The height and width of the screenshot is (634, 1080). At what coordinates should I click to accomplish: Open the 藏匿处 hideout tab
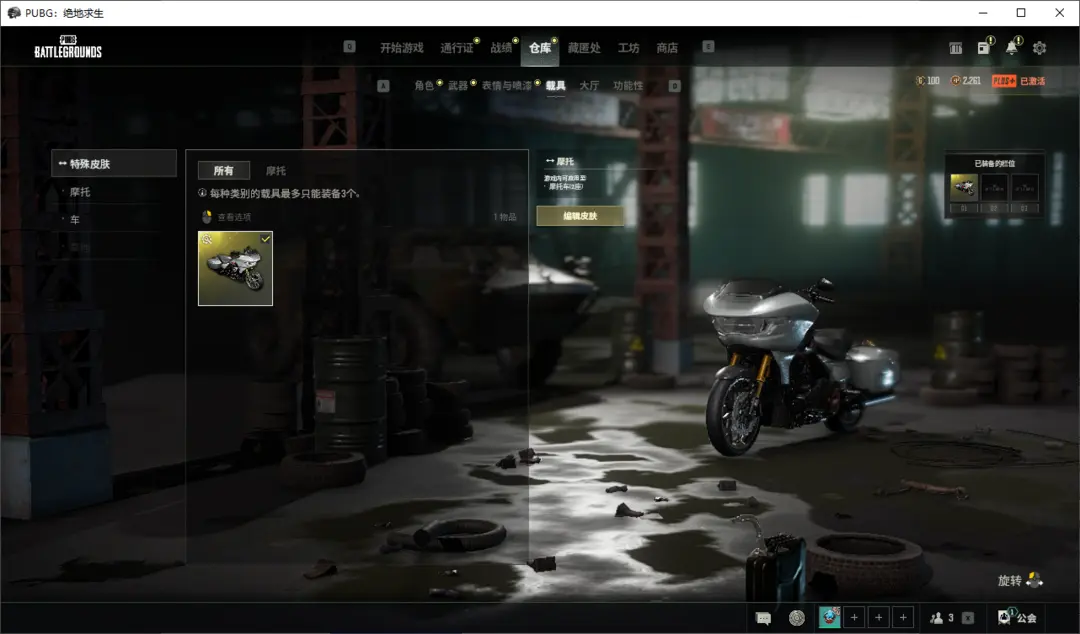click(584, 48)
